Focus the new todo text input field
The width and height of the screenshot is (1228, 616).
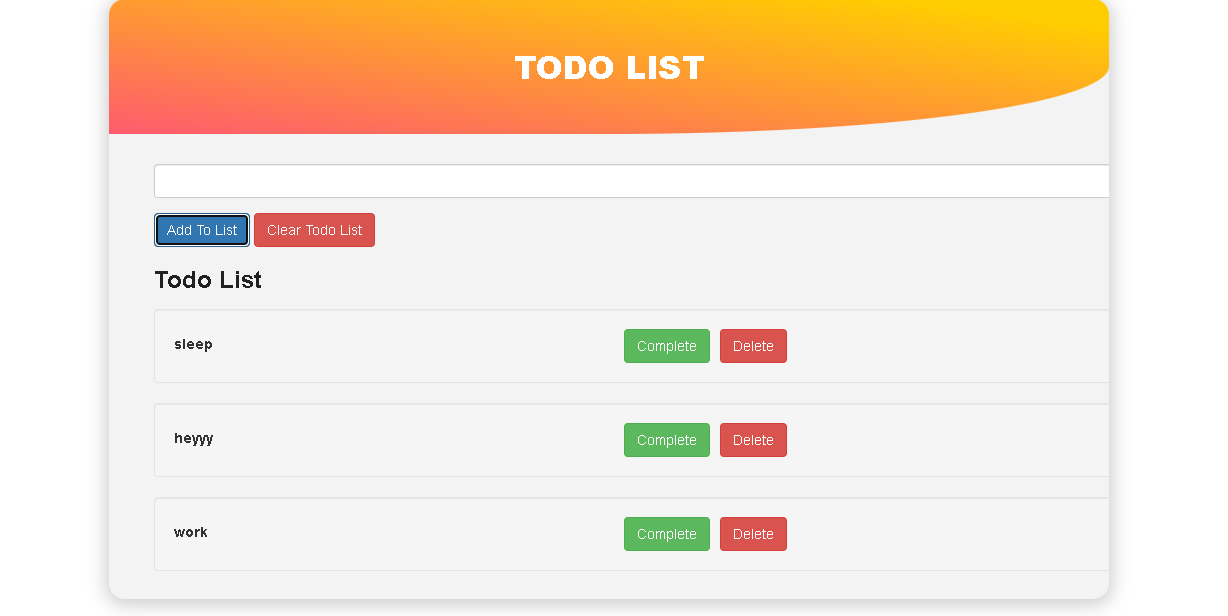point(632,181)
